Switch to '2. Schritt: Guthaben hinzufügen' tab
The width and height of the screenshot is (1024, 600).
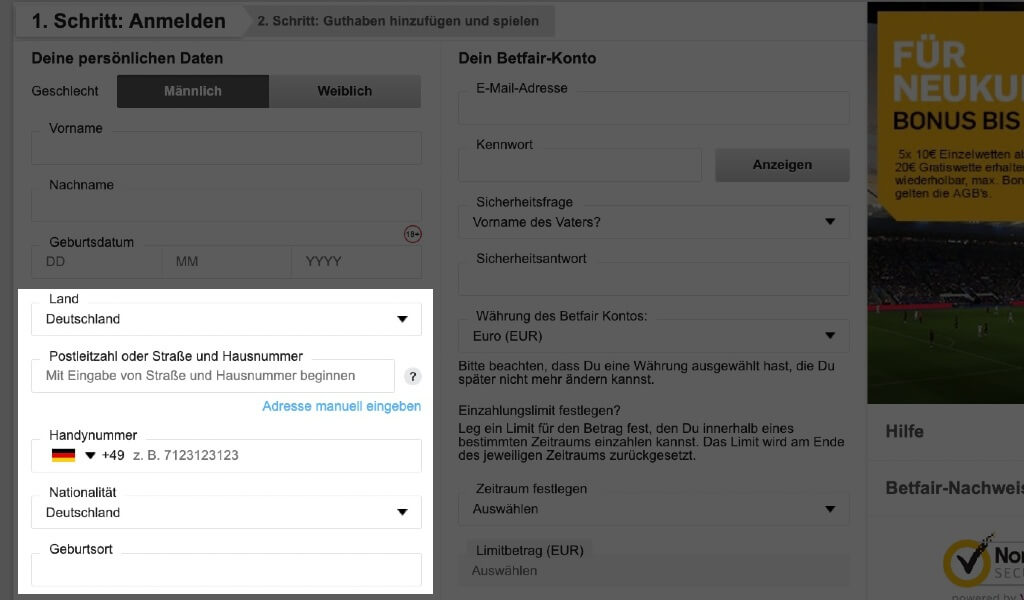point(398,21)
